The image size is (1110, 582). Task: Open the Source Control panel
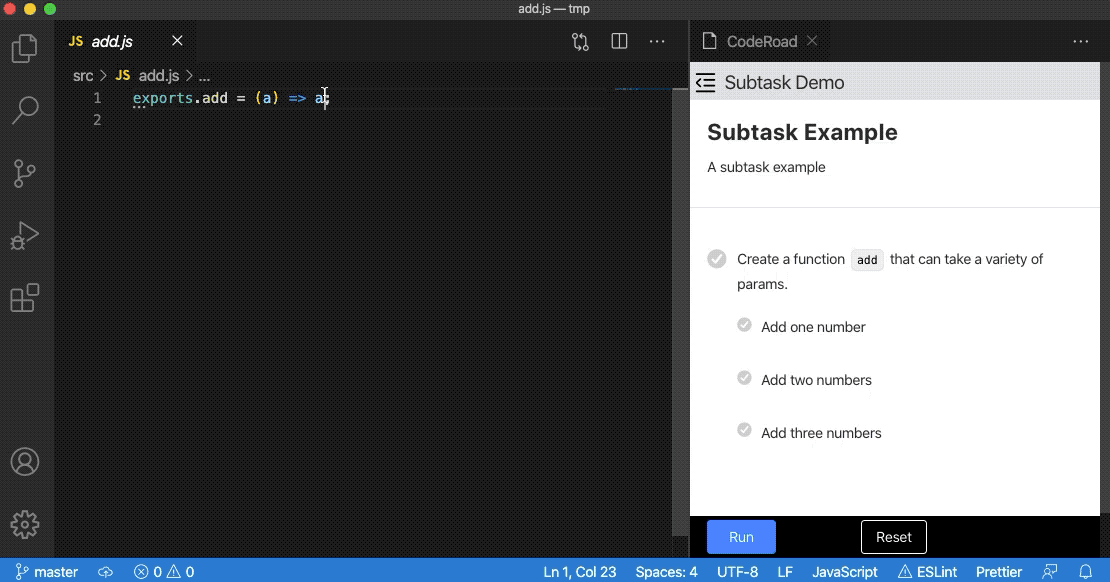(x=25, y=173)
